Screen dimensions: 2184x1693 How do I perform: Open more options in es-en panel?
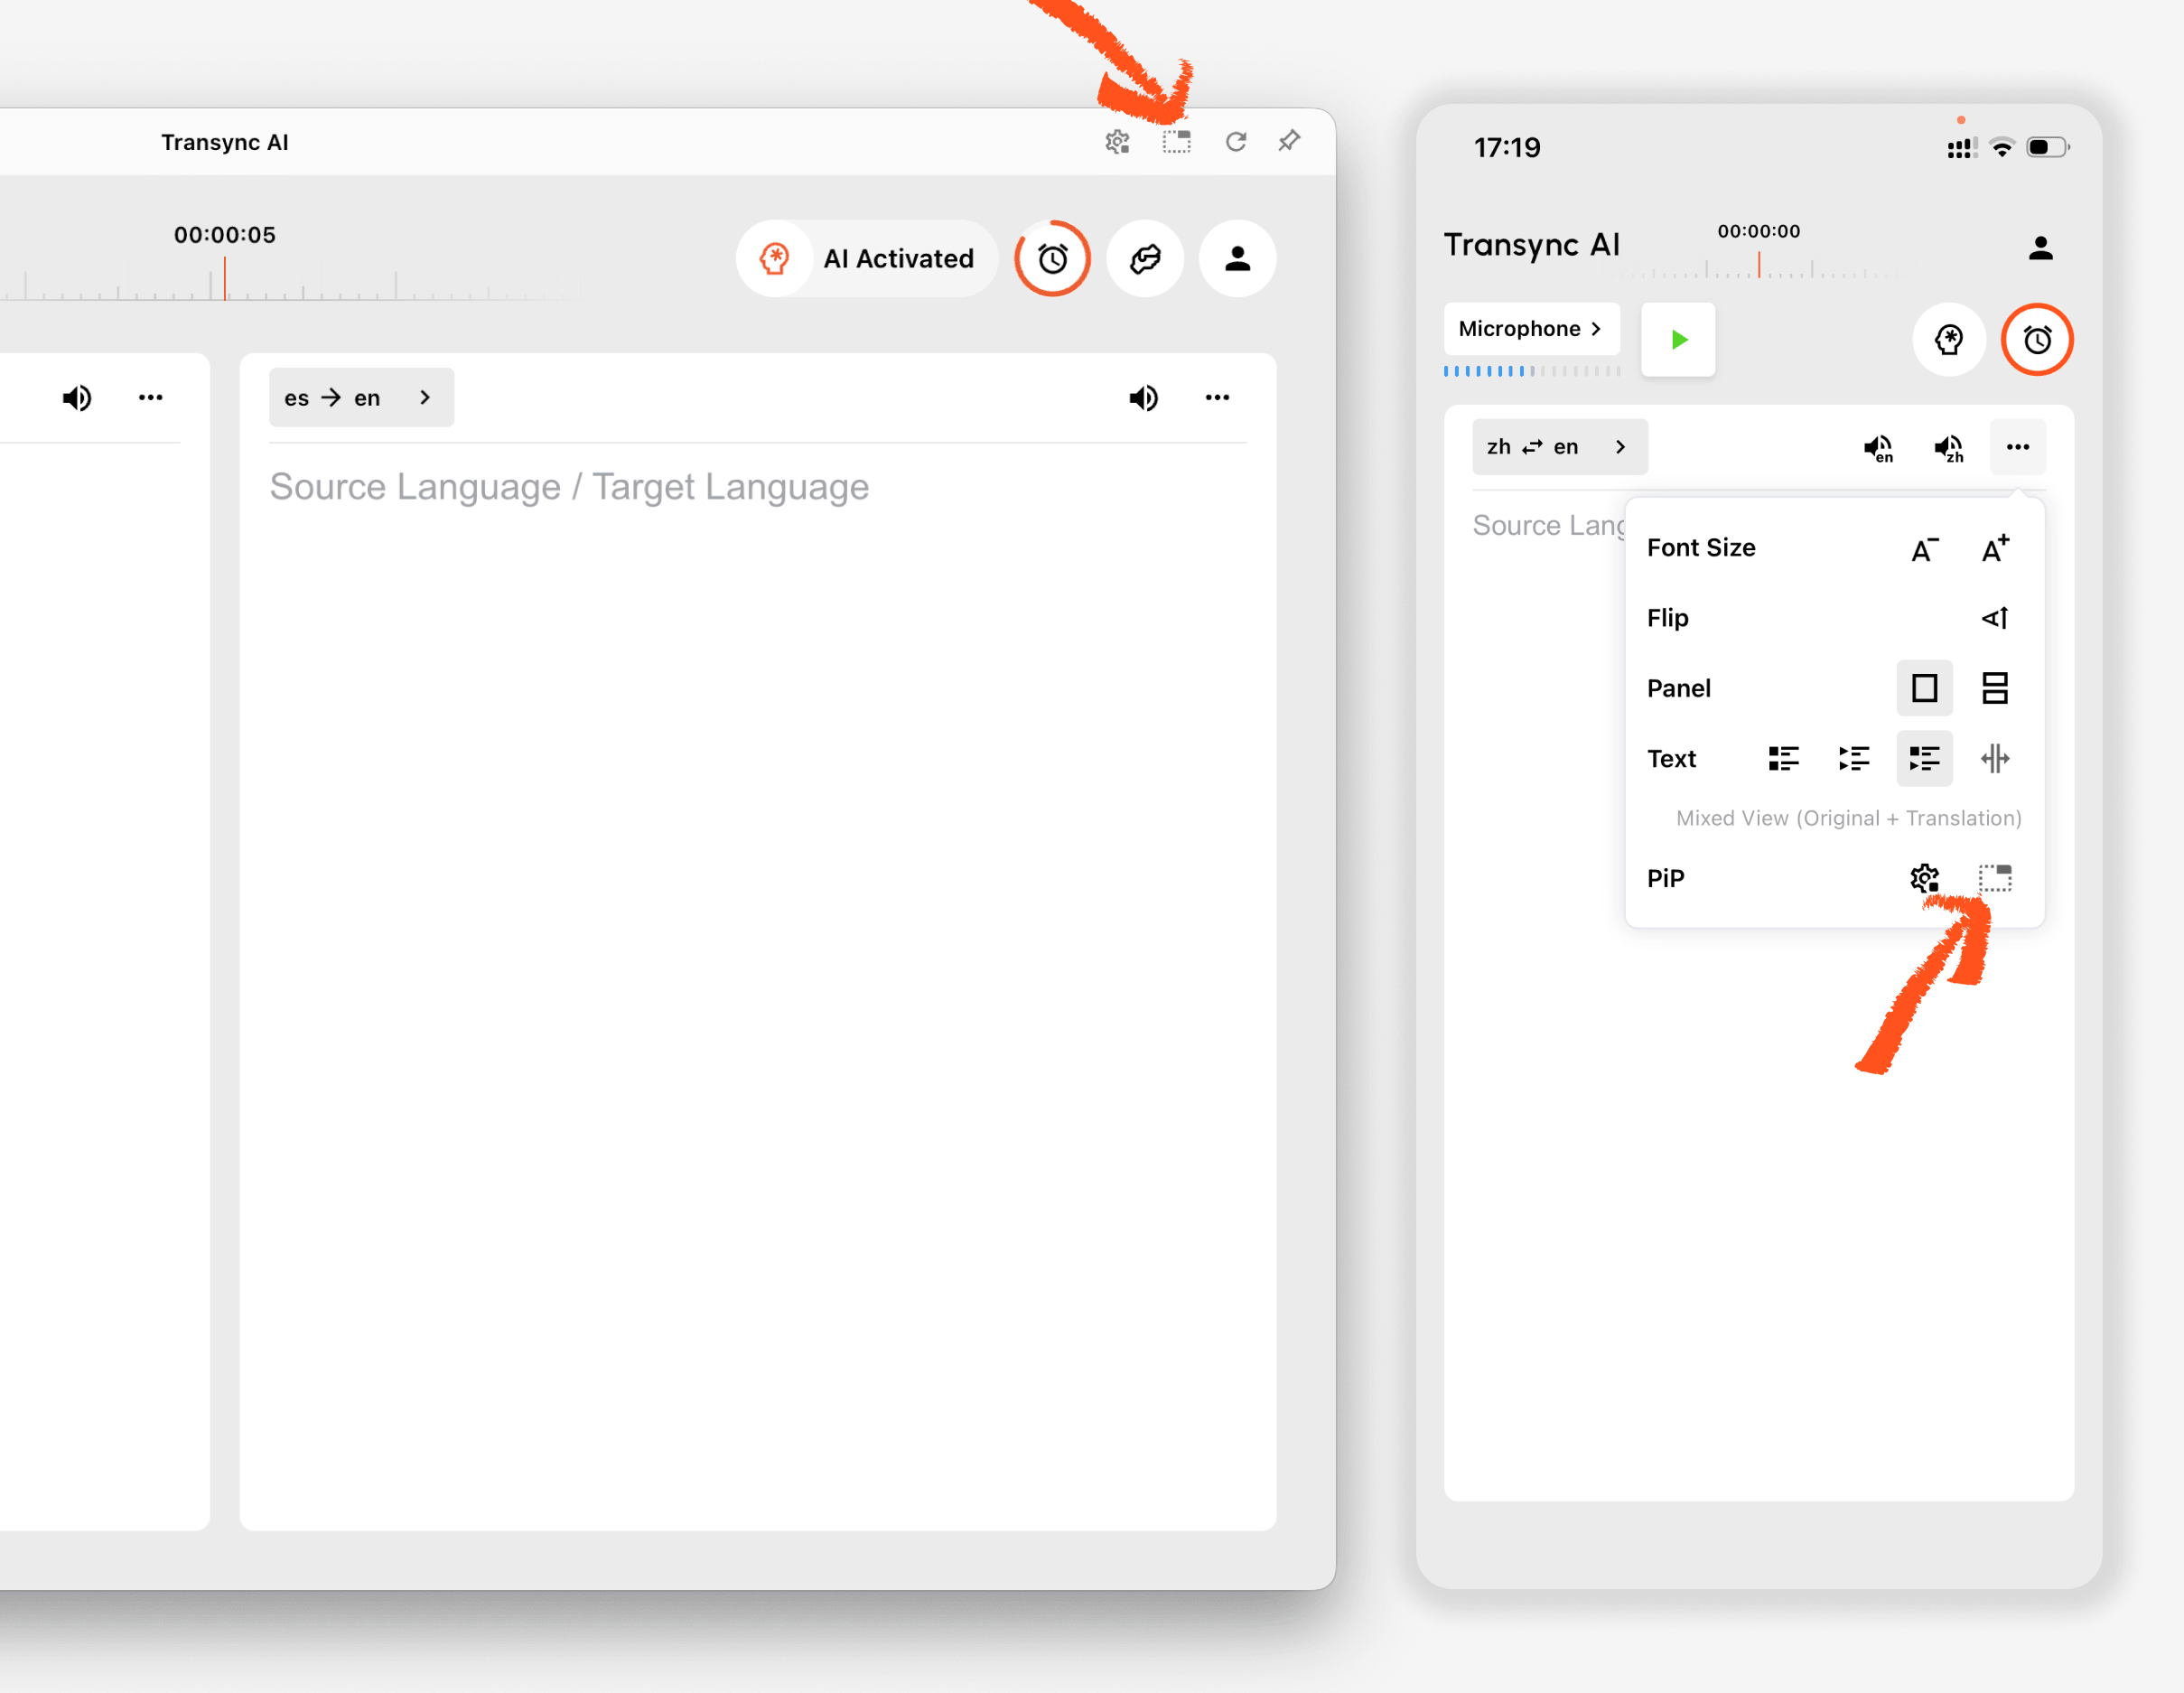[x=1217, y=398]
